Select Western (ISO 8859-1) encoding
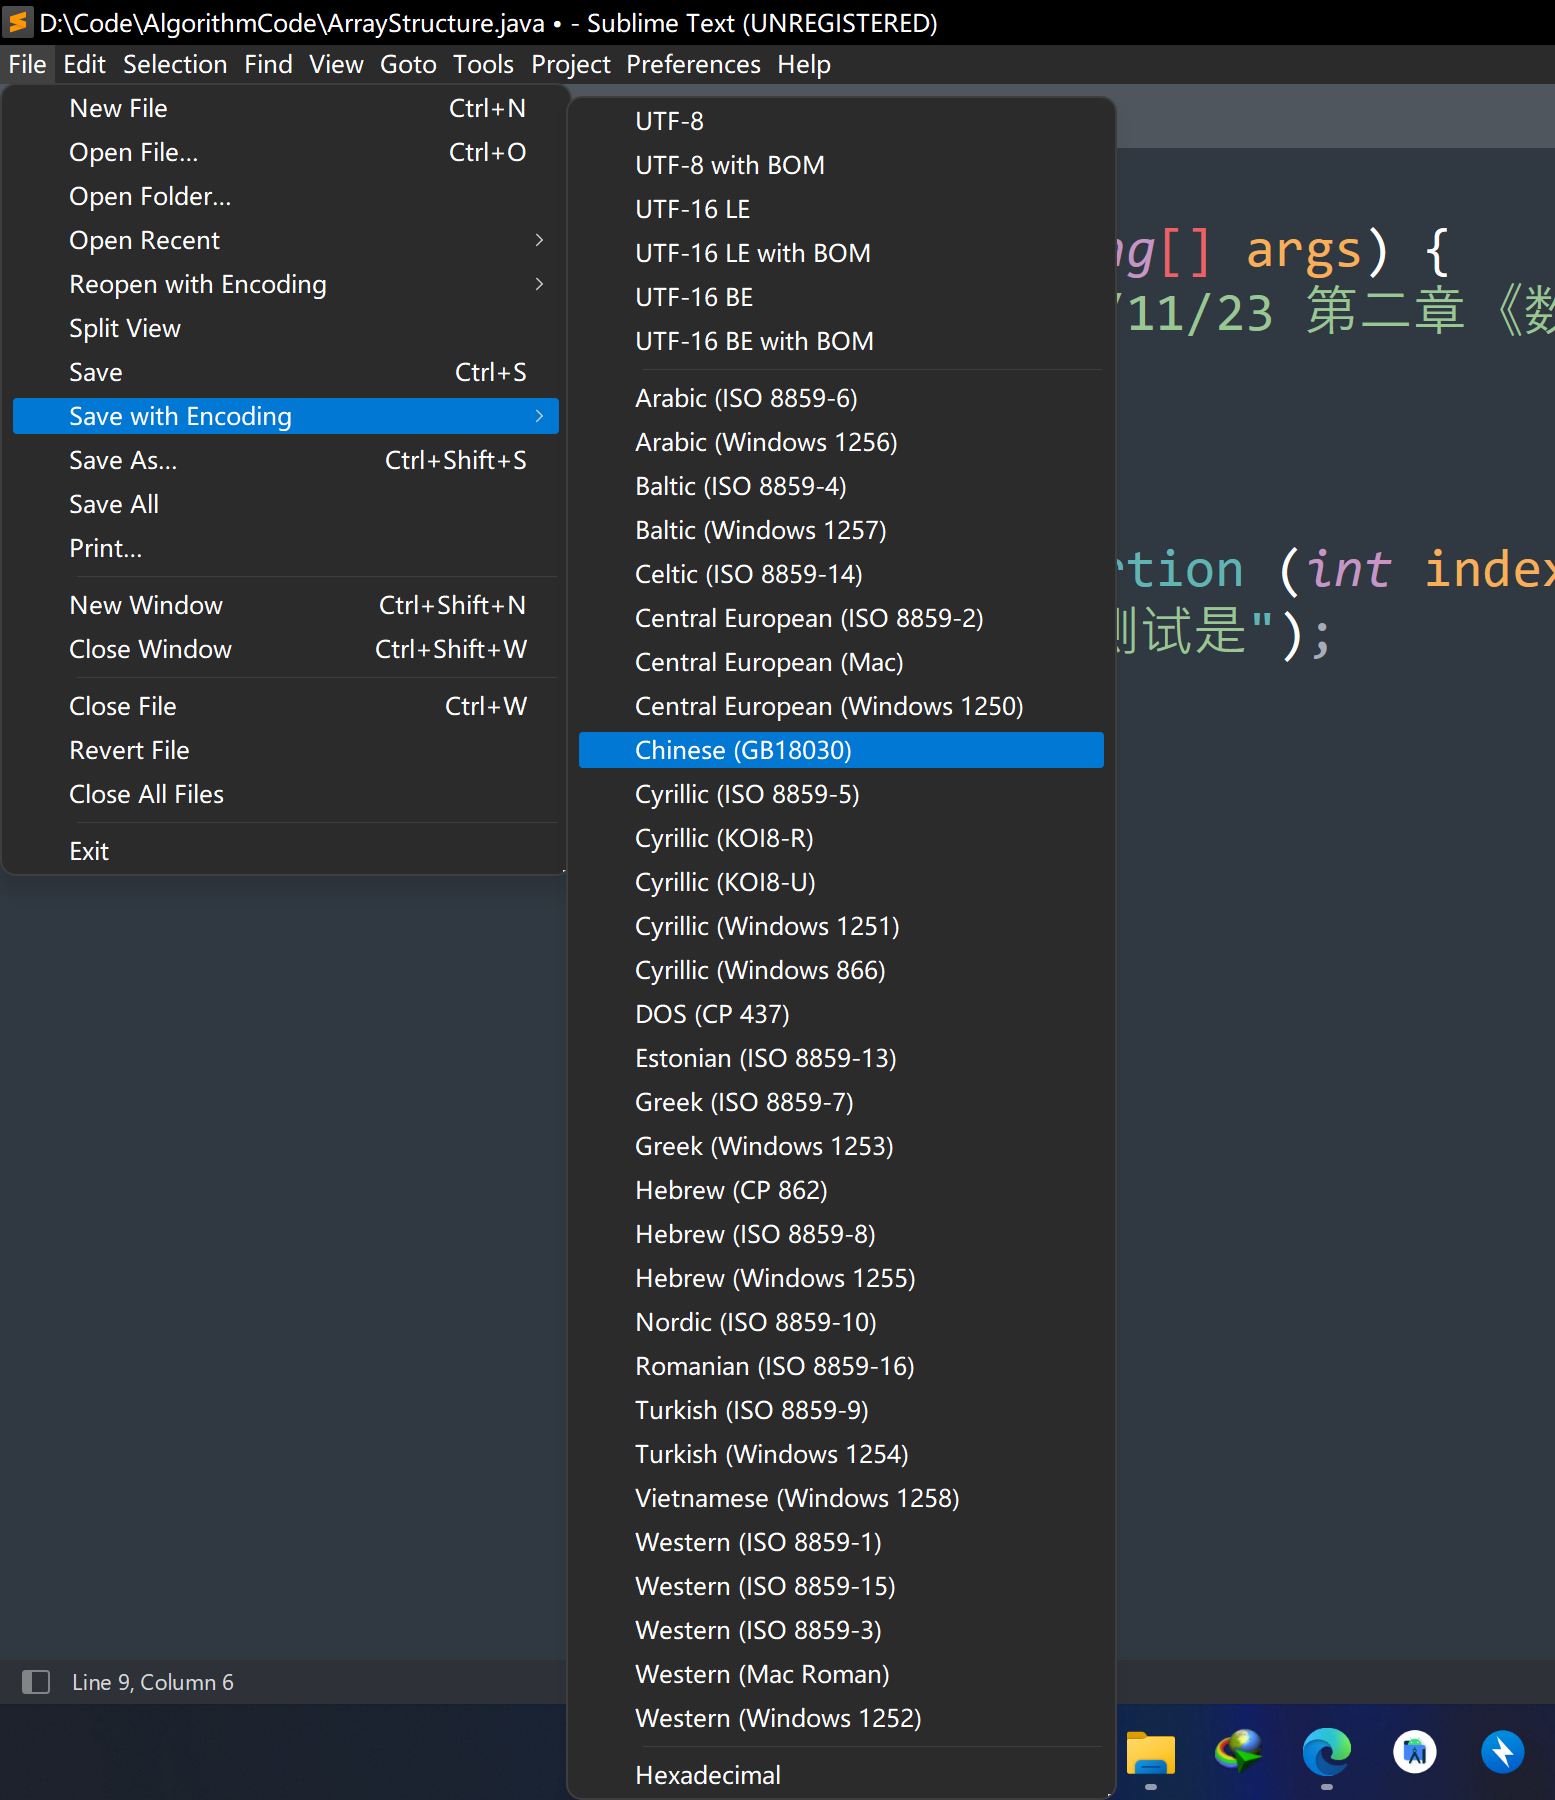 [x=841, y=1542]
